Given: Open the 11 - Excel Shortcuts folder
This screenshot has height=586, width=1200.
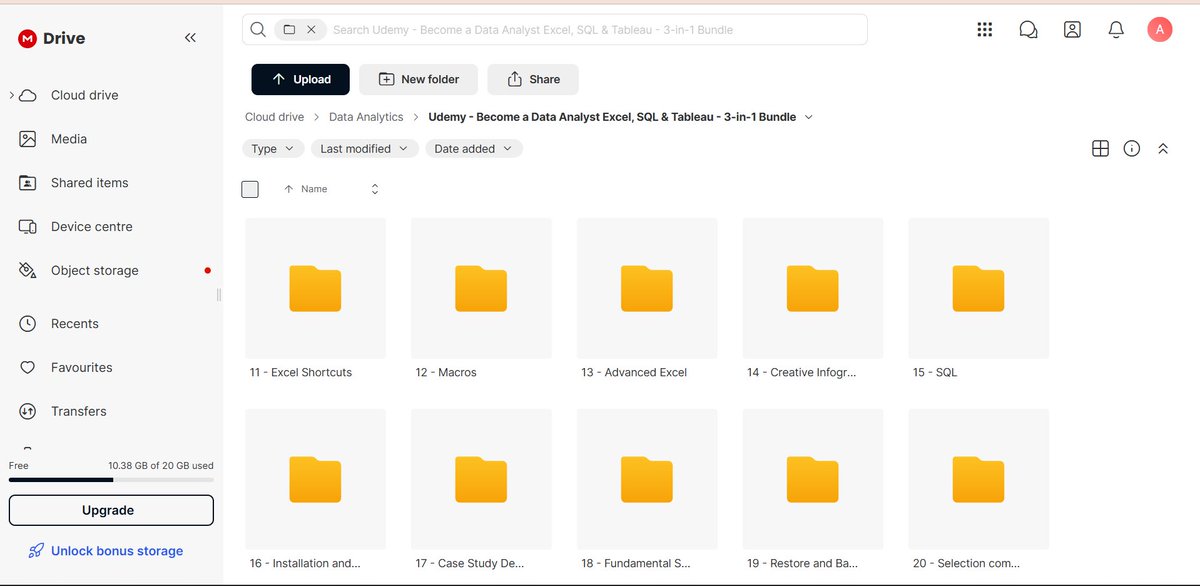Looking at the screenshot, I should point(315,299).
